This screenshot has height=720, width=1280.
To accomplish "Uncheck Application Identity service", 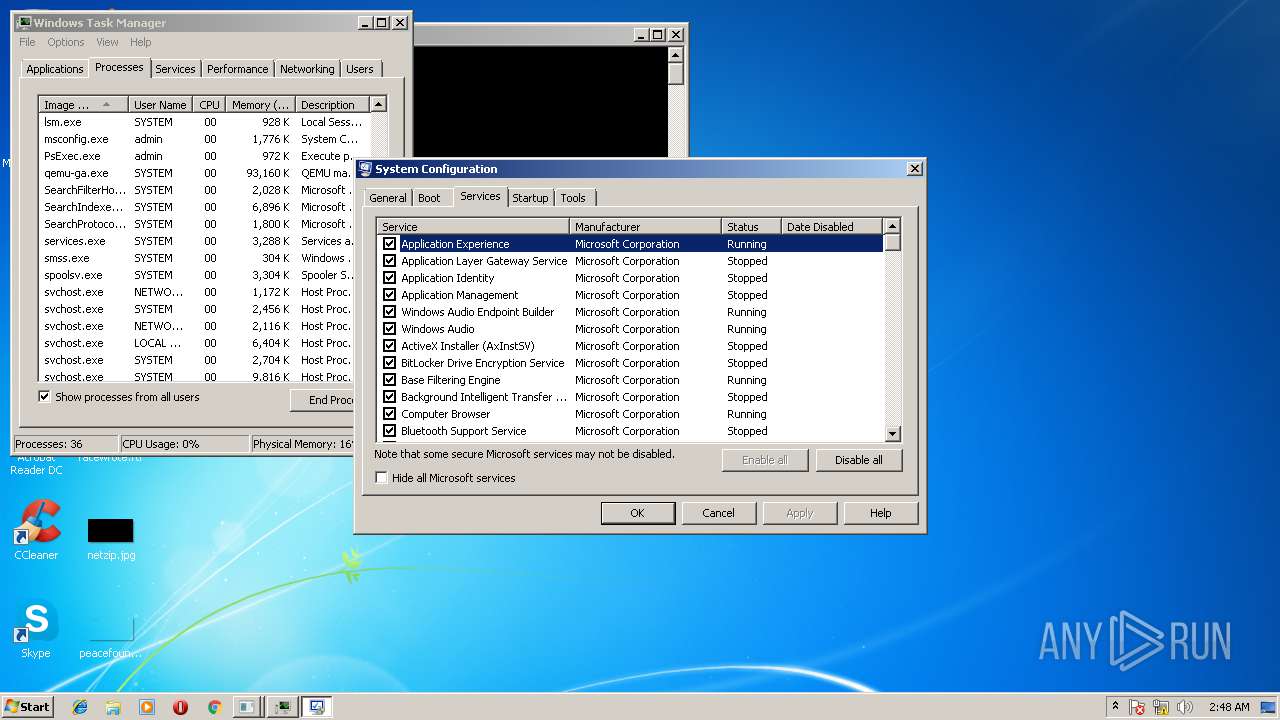I will [390, 278].
